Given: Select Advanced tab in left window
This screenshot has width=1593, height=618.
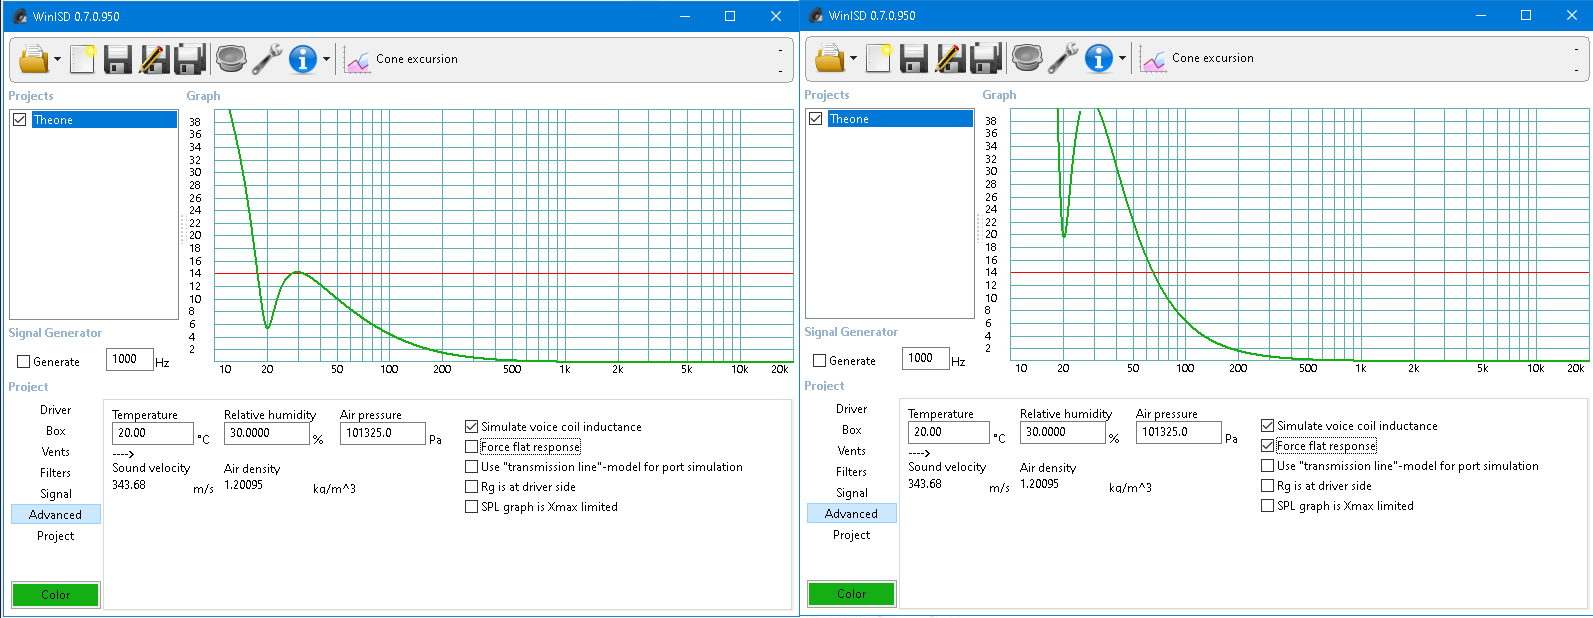Looking at the screenshot, I should click(56, 515).
